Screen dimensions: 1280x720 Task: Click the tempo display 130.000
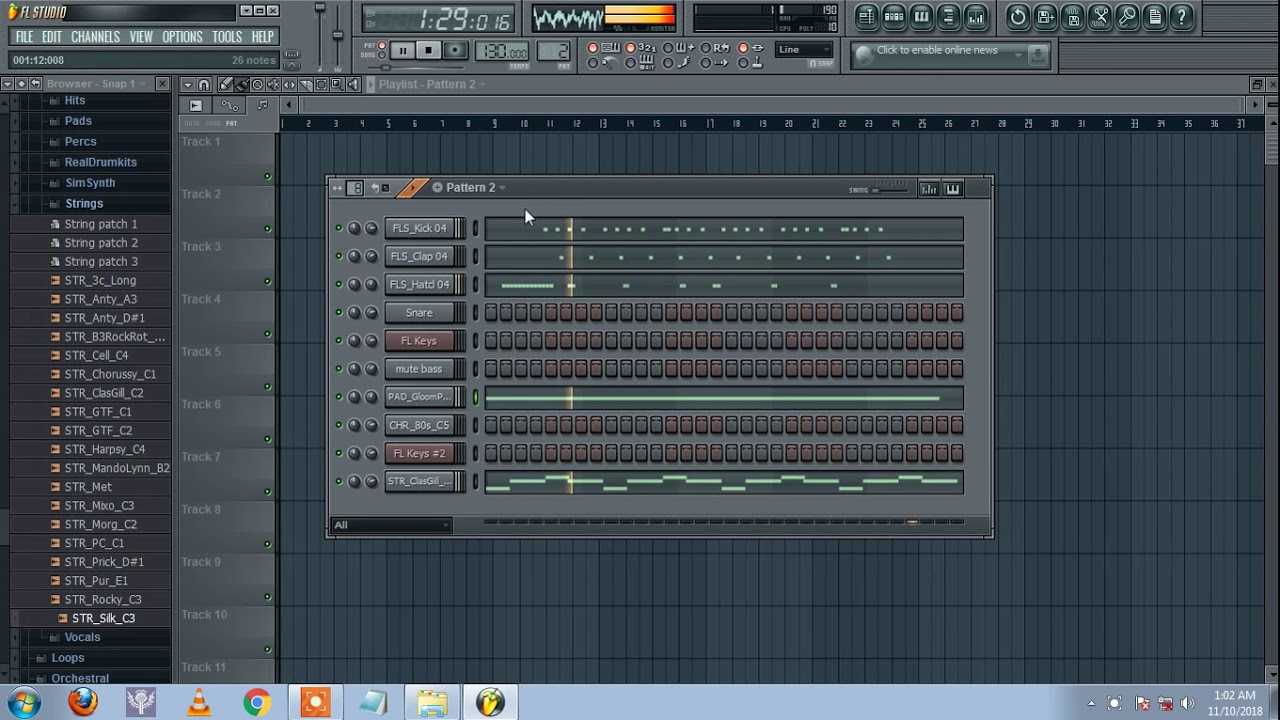pyautogui.click(x=503, y=51)
